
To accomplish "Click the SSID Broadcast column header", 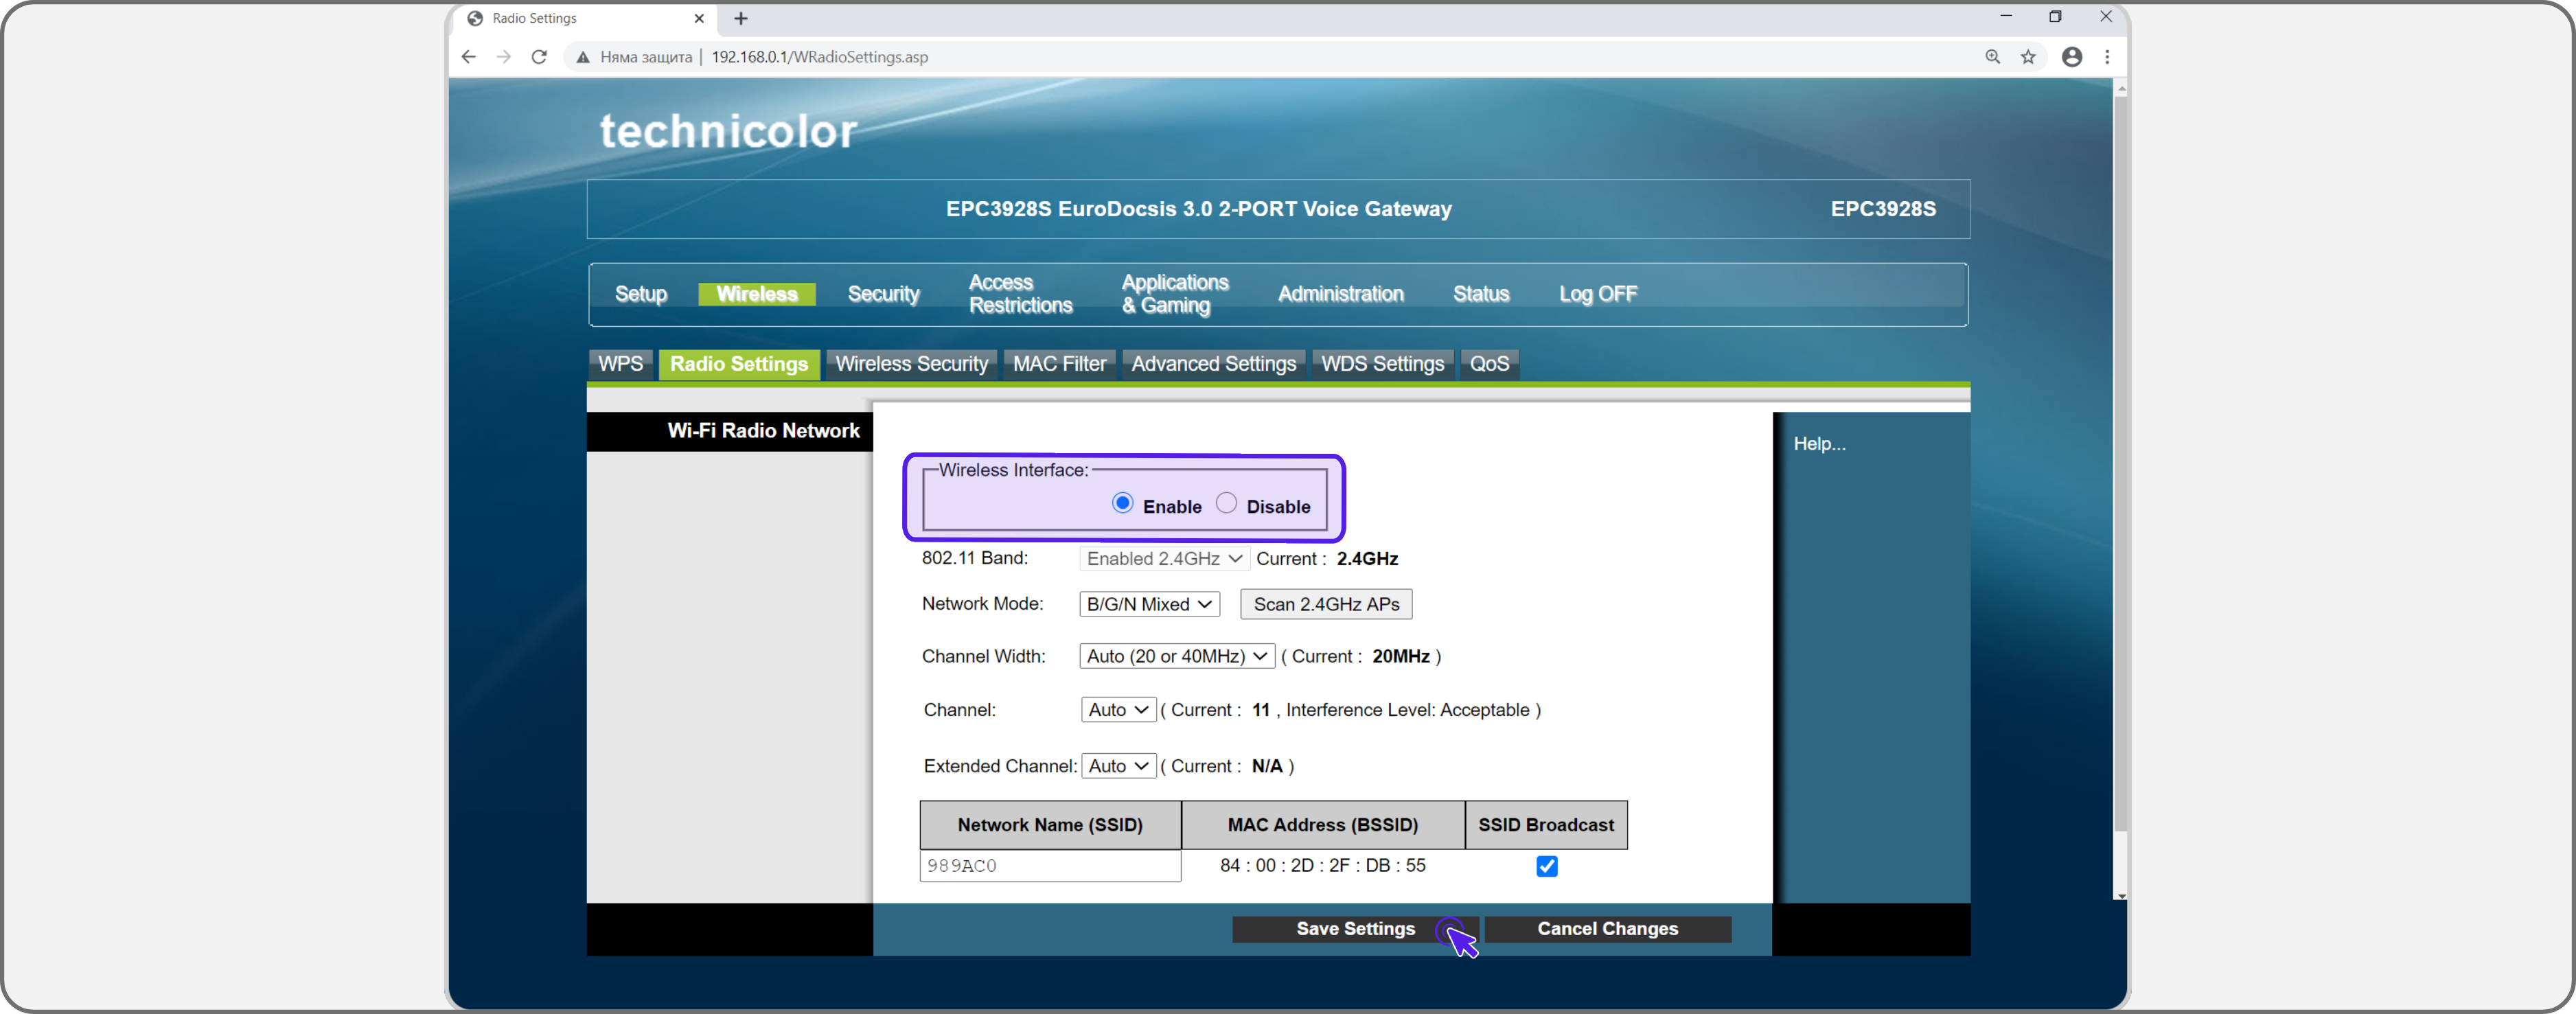I will click(x=1546, y=825).
